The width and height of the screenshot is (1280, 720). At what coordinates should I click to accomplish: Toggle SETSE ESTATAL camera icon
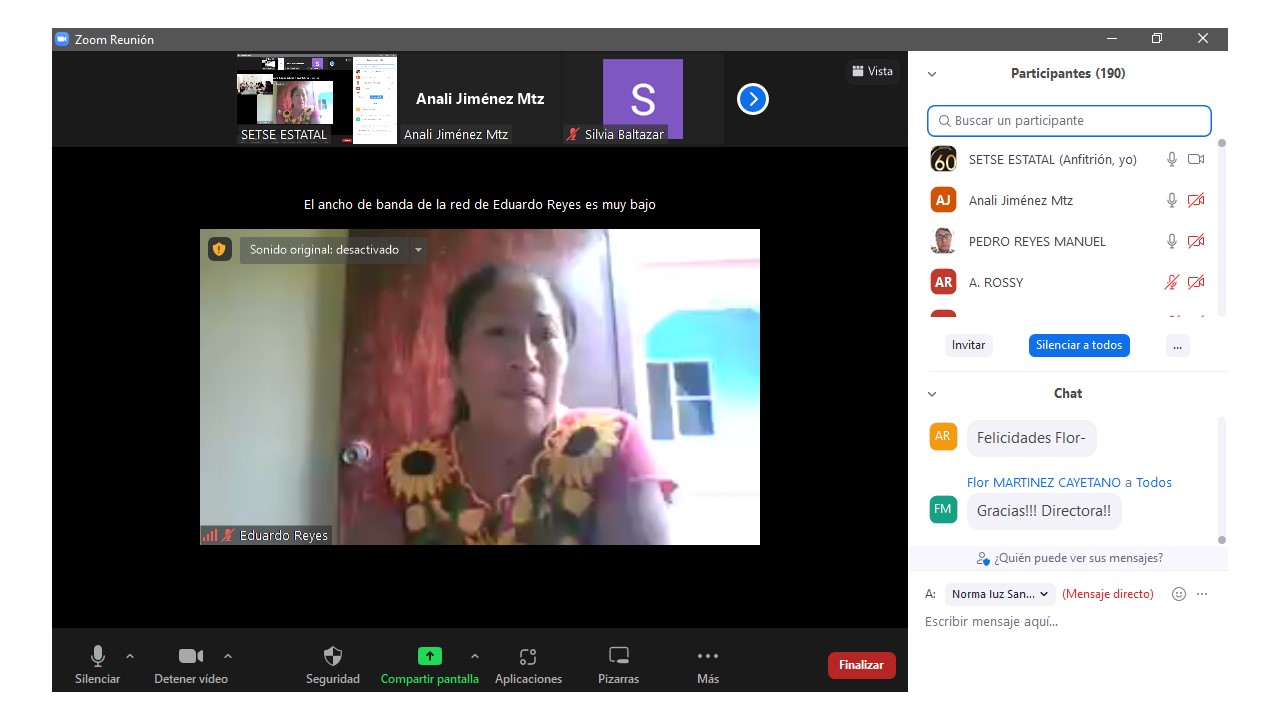pos(1196,159)
